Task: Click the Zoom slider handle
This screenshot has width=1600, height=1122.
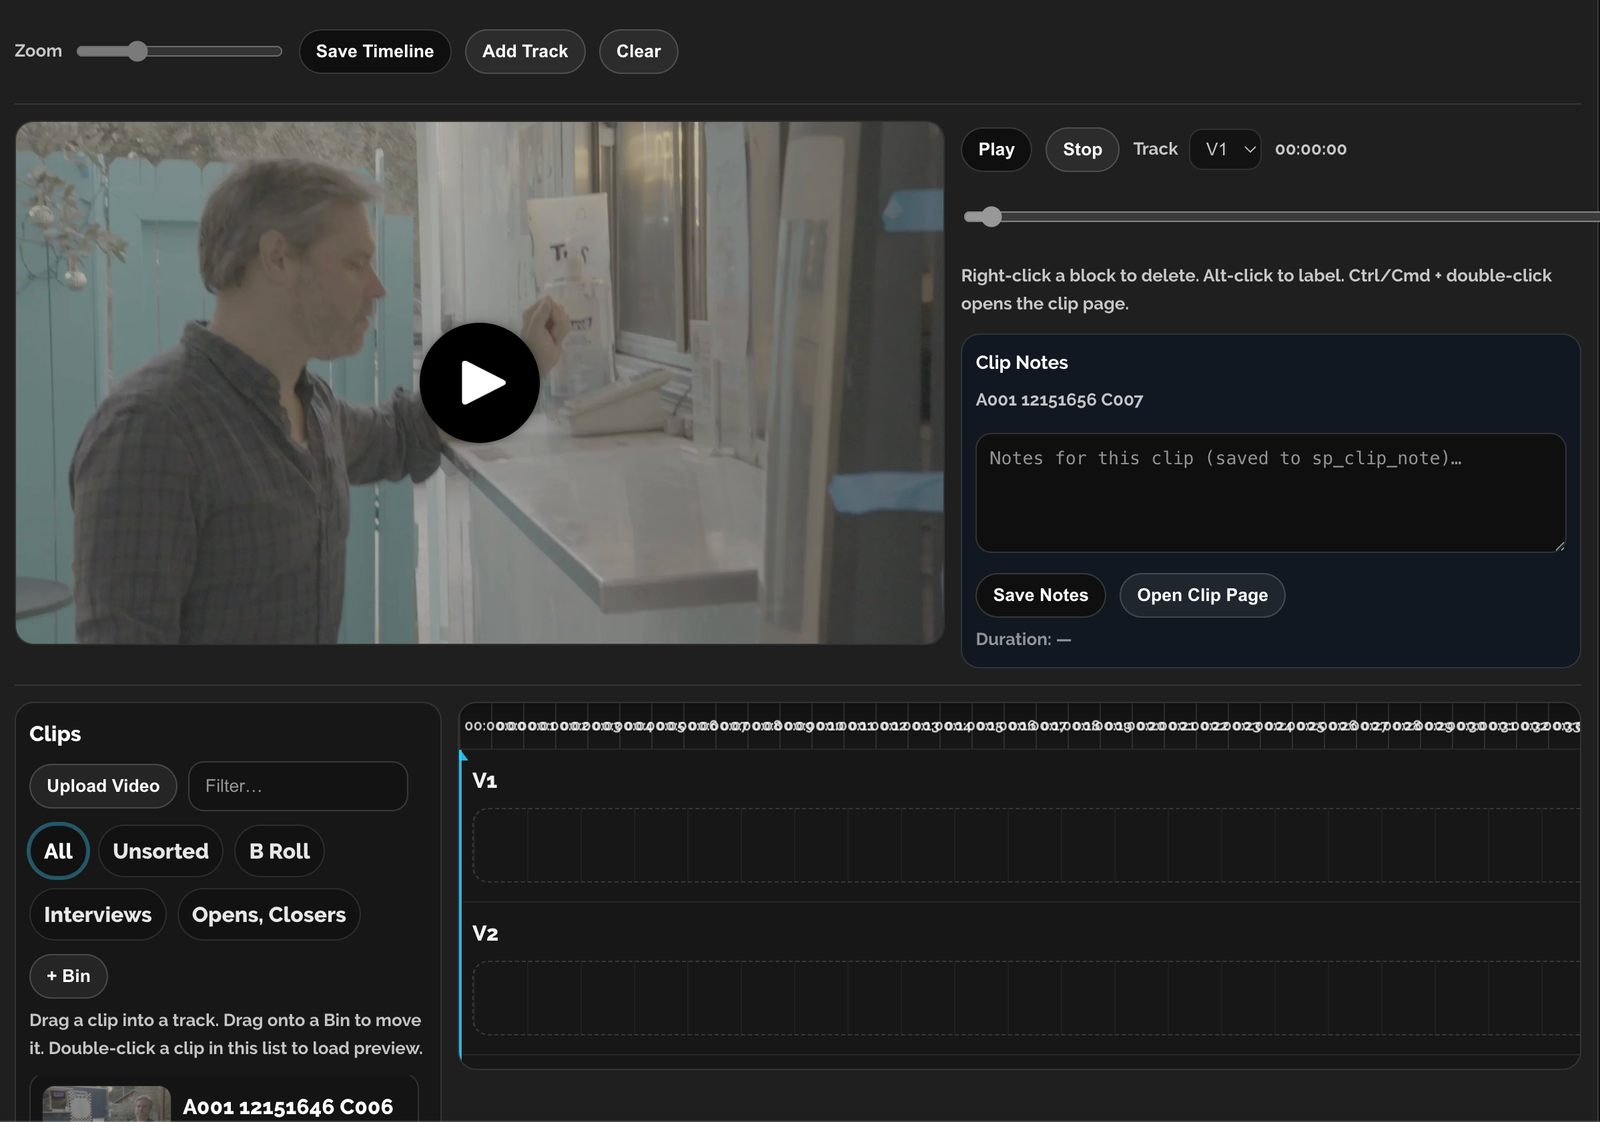Action: click(138, 52)
